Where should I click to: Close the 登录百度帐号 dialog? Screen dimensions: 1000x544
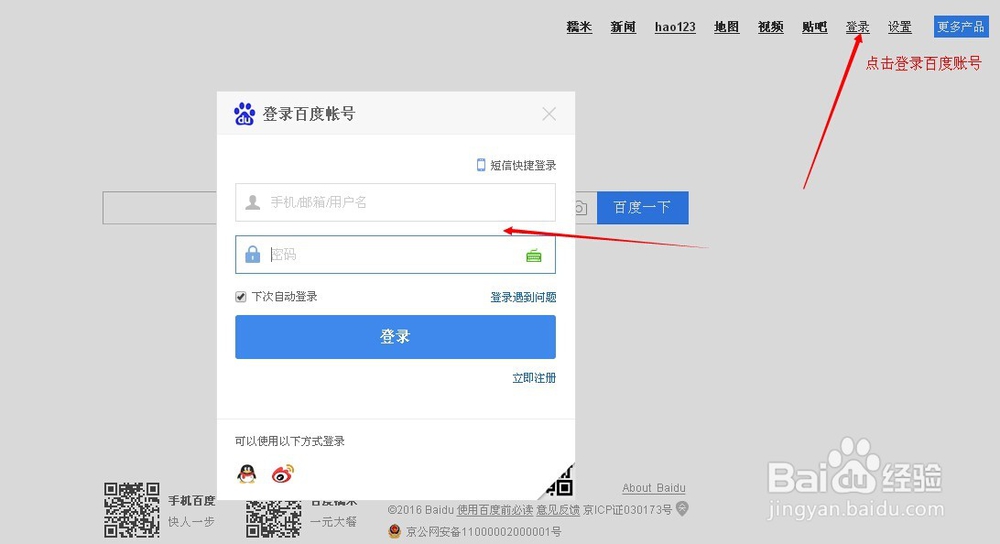(549, 114)
